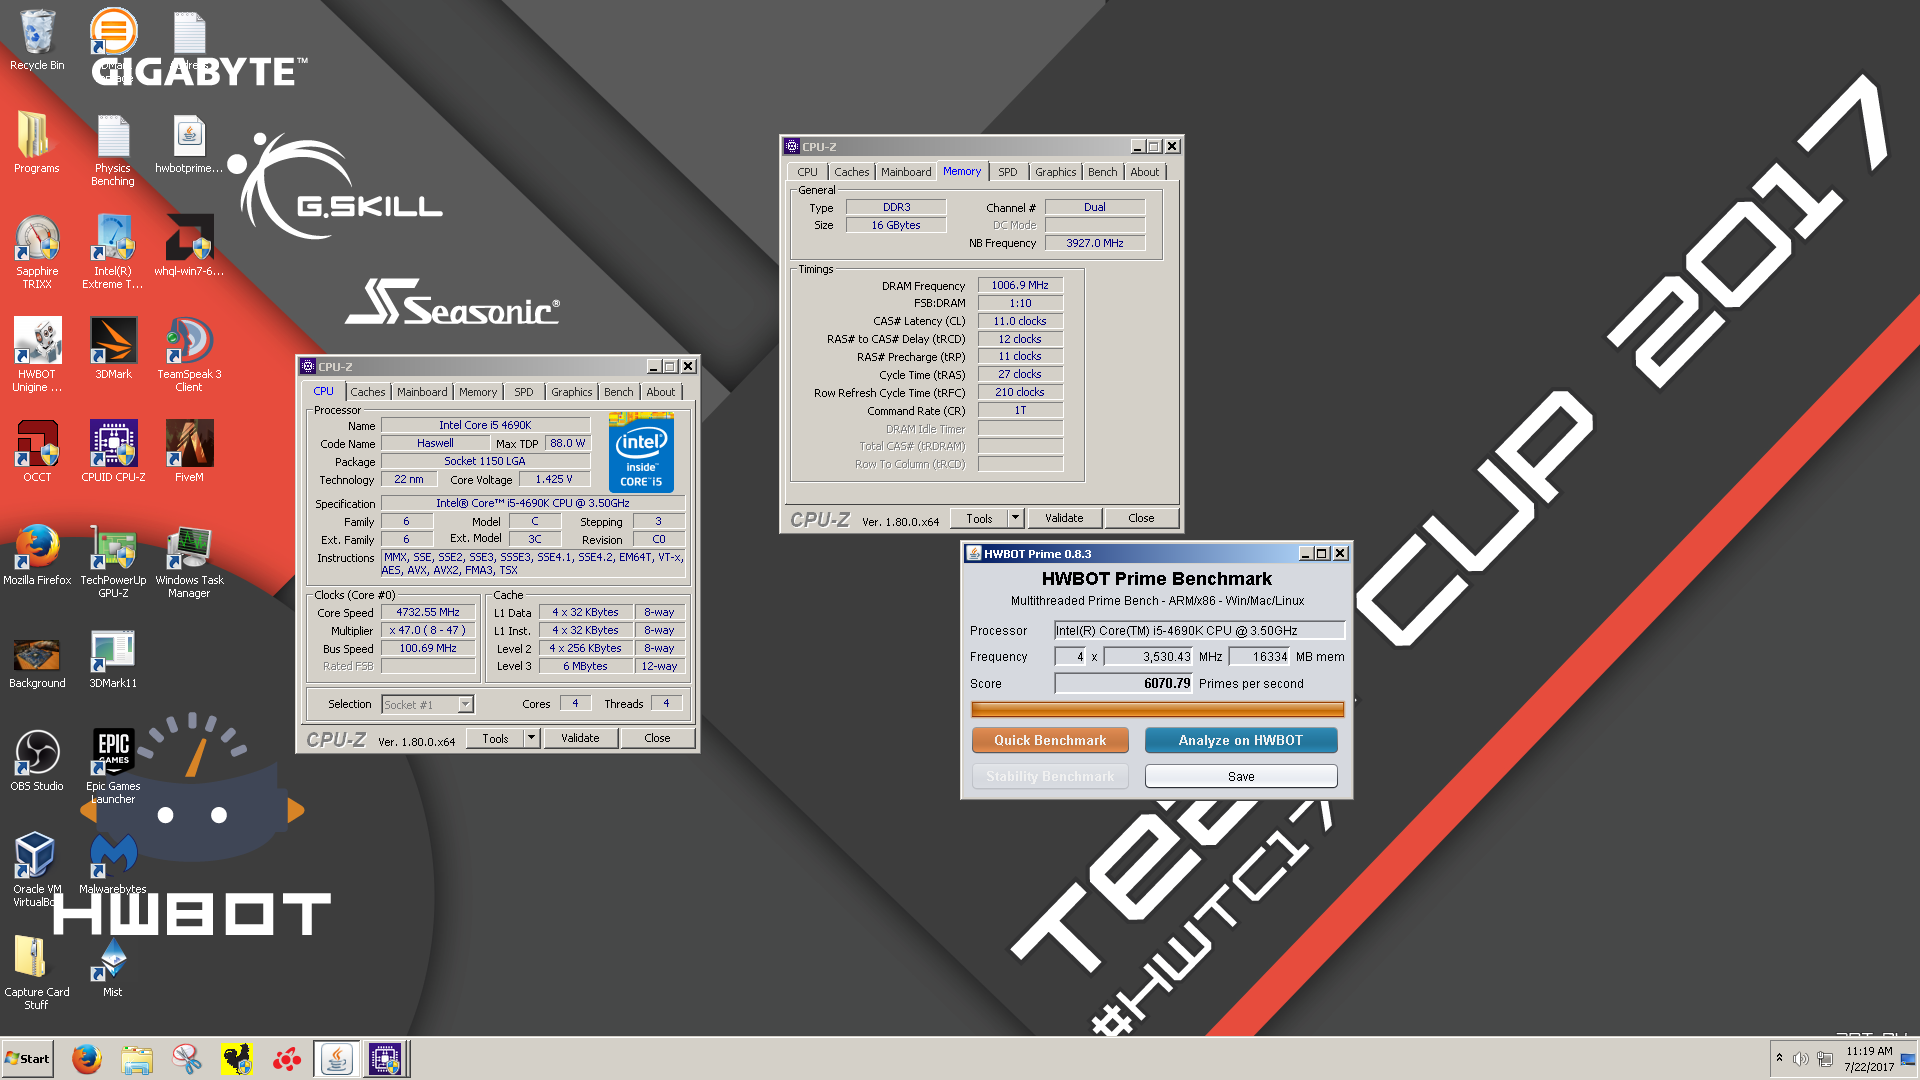Open Firefox from the taskbar
Screen dimensions: 1920x1080
(x=87, y=1059)
